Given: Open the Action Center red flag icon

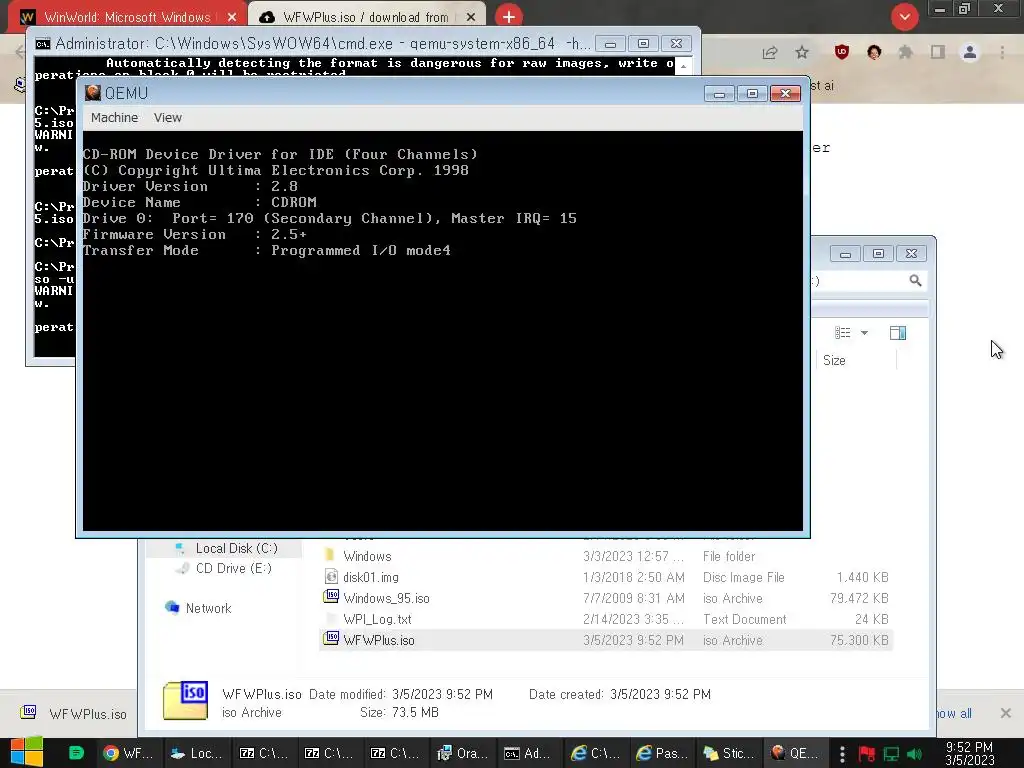Looking at the screenshot, I should click(x=867, y=754).
